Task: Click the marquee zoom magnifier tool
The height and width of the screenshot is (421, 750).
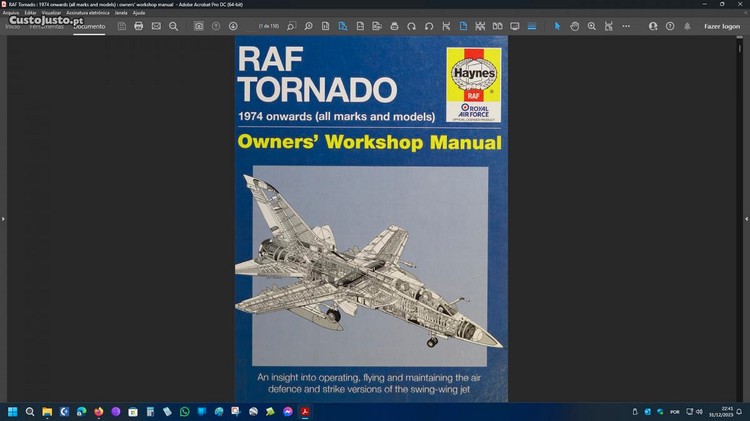Action: point(592,26)
